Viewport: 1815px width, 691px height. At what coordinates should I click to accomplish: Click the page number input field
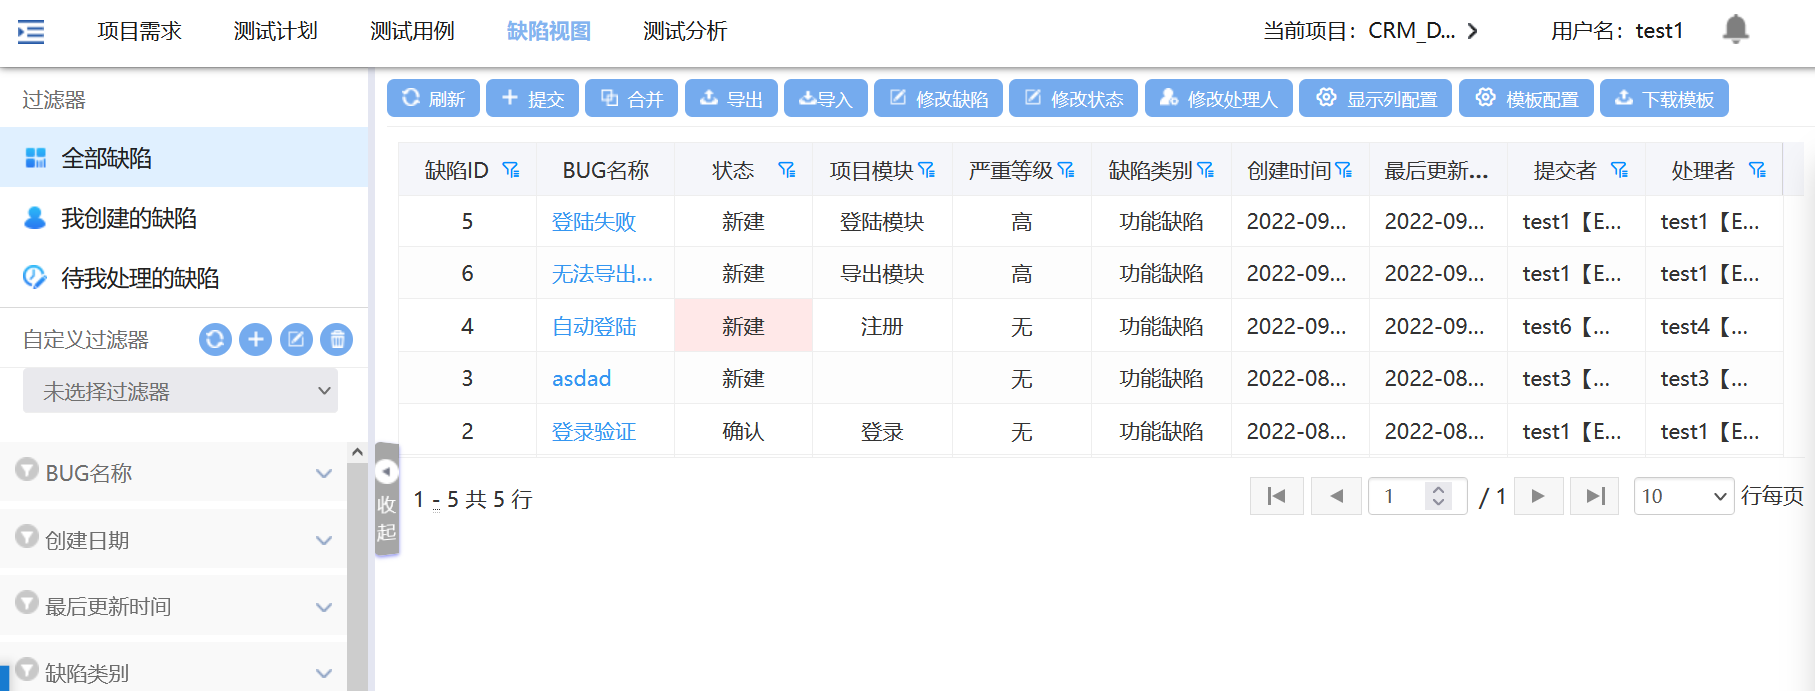pyautogui.click(x=1400, y=496)
